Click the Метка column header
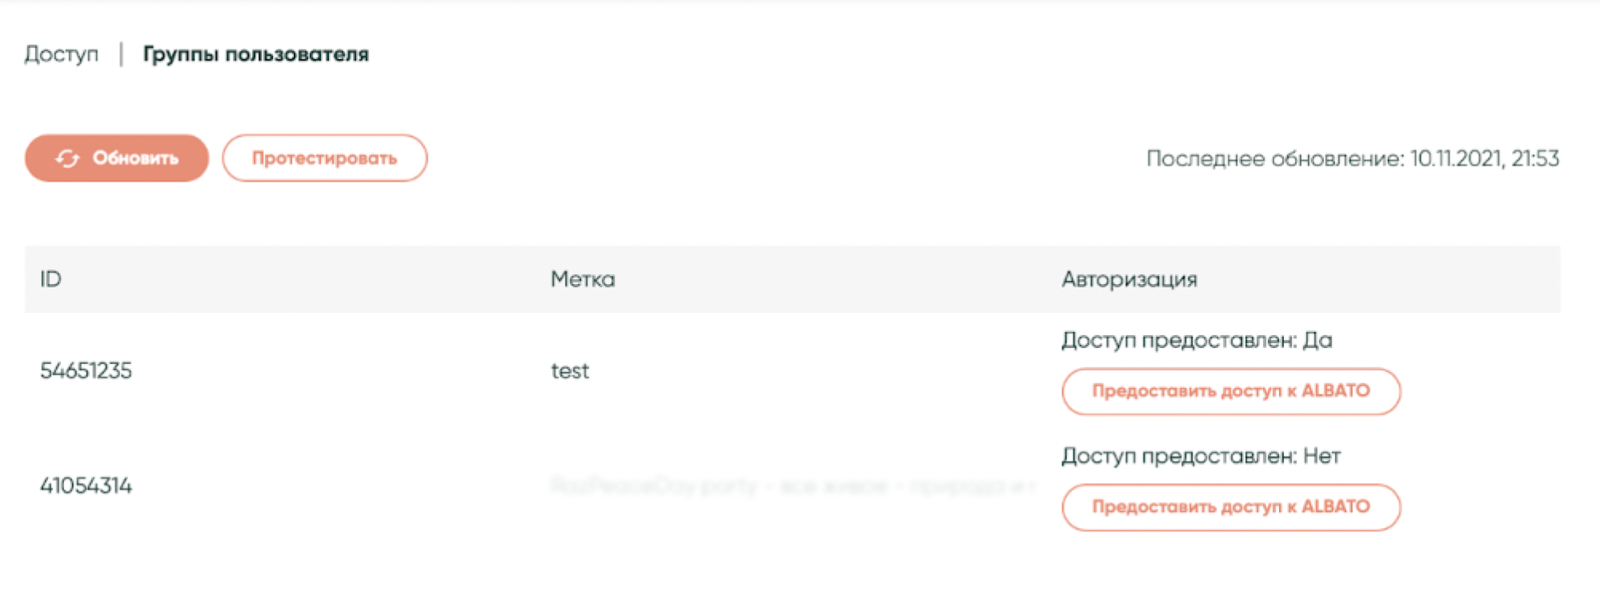Viewport: 1600px width, 612px height. pyautogui.click(x=583, y=280)
